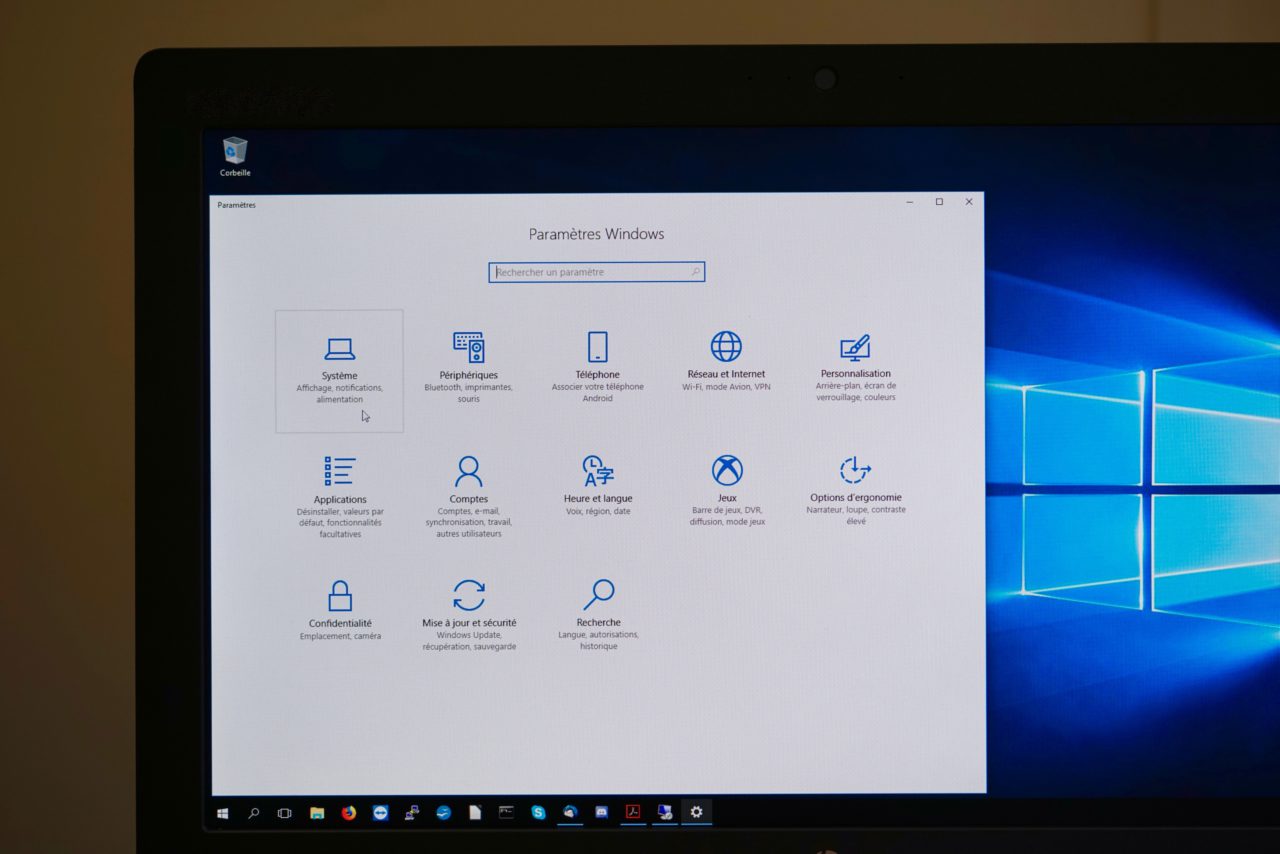Open the Téléphone settings tile
Screen dimensions: 1280x854
click(x=598, y=367)
